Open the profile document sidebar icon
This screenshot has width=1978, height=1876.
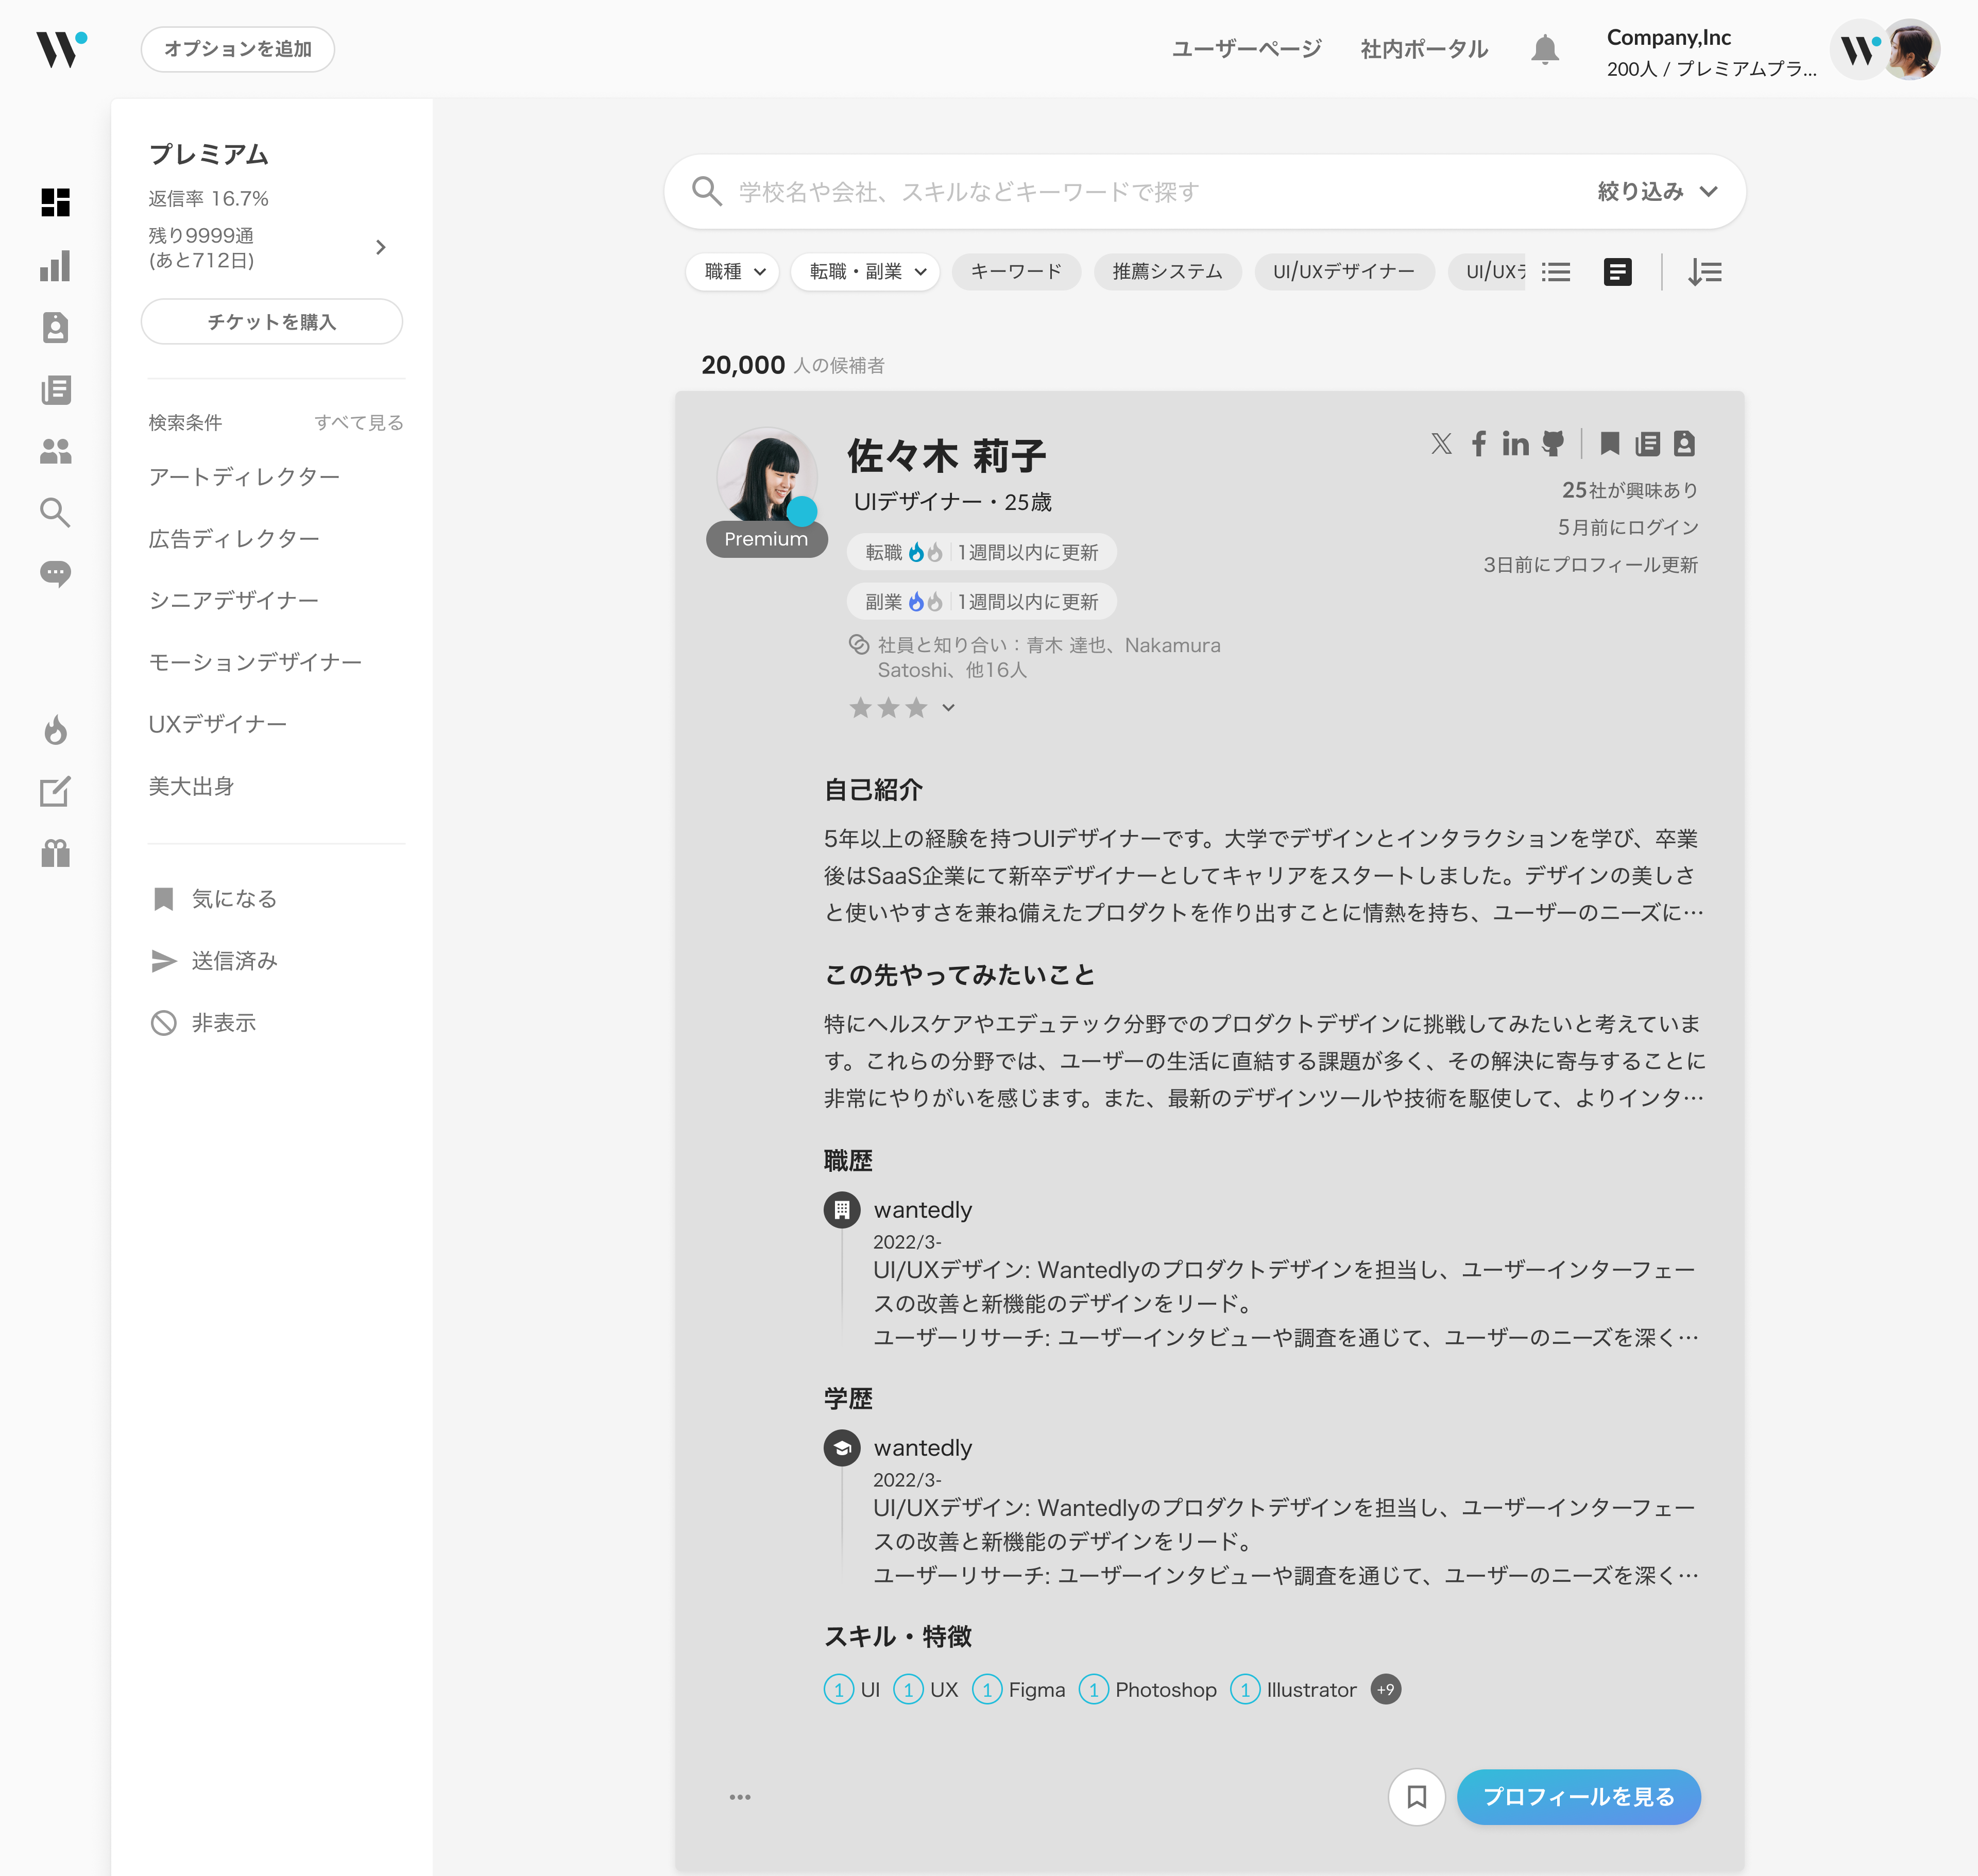point(56,327)
